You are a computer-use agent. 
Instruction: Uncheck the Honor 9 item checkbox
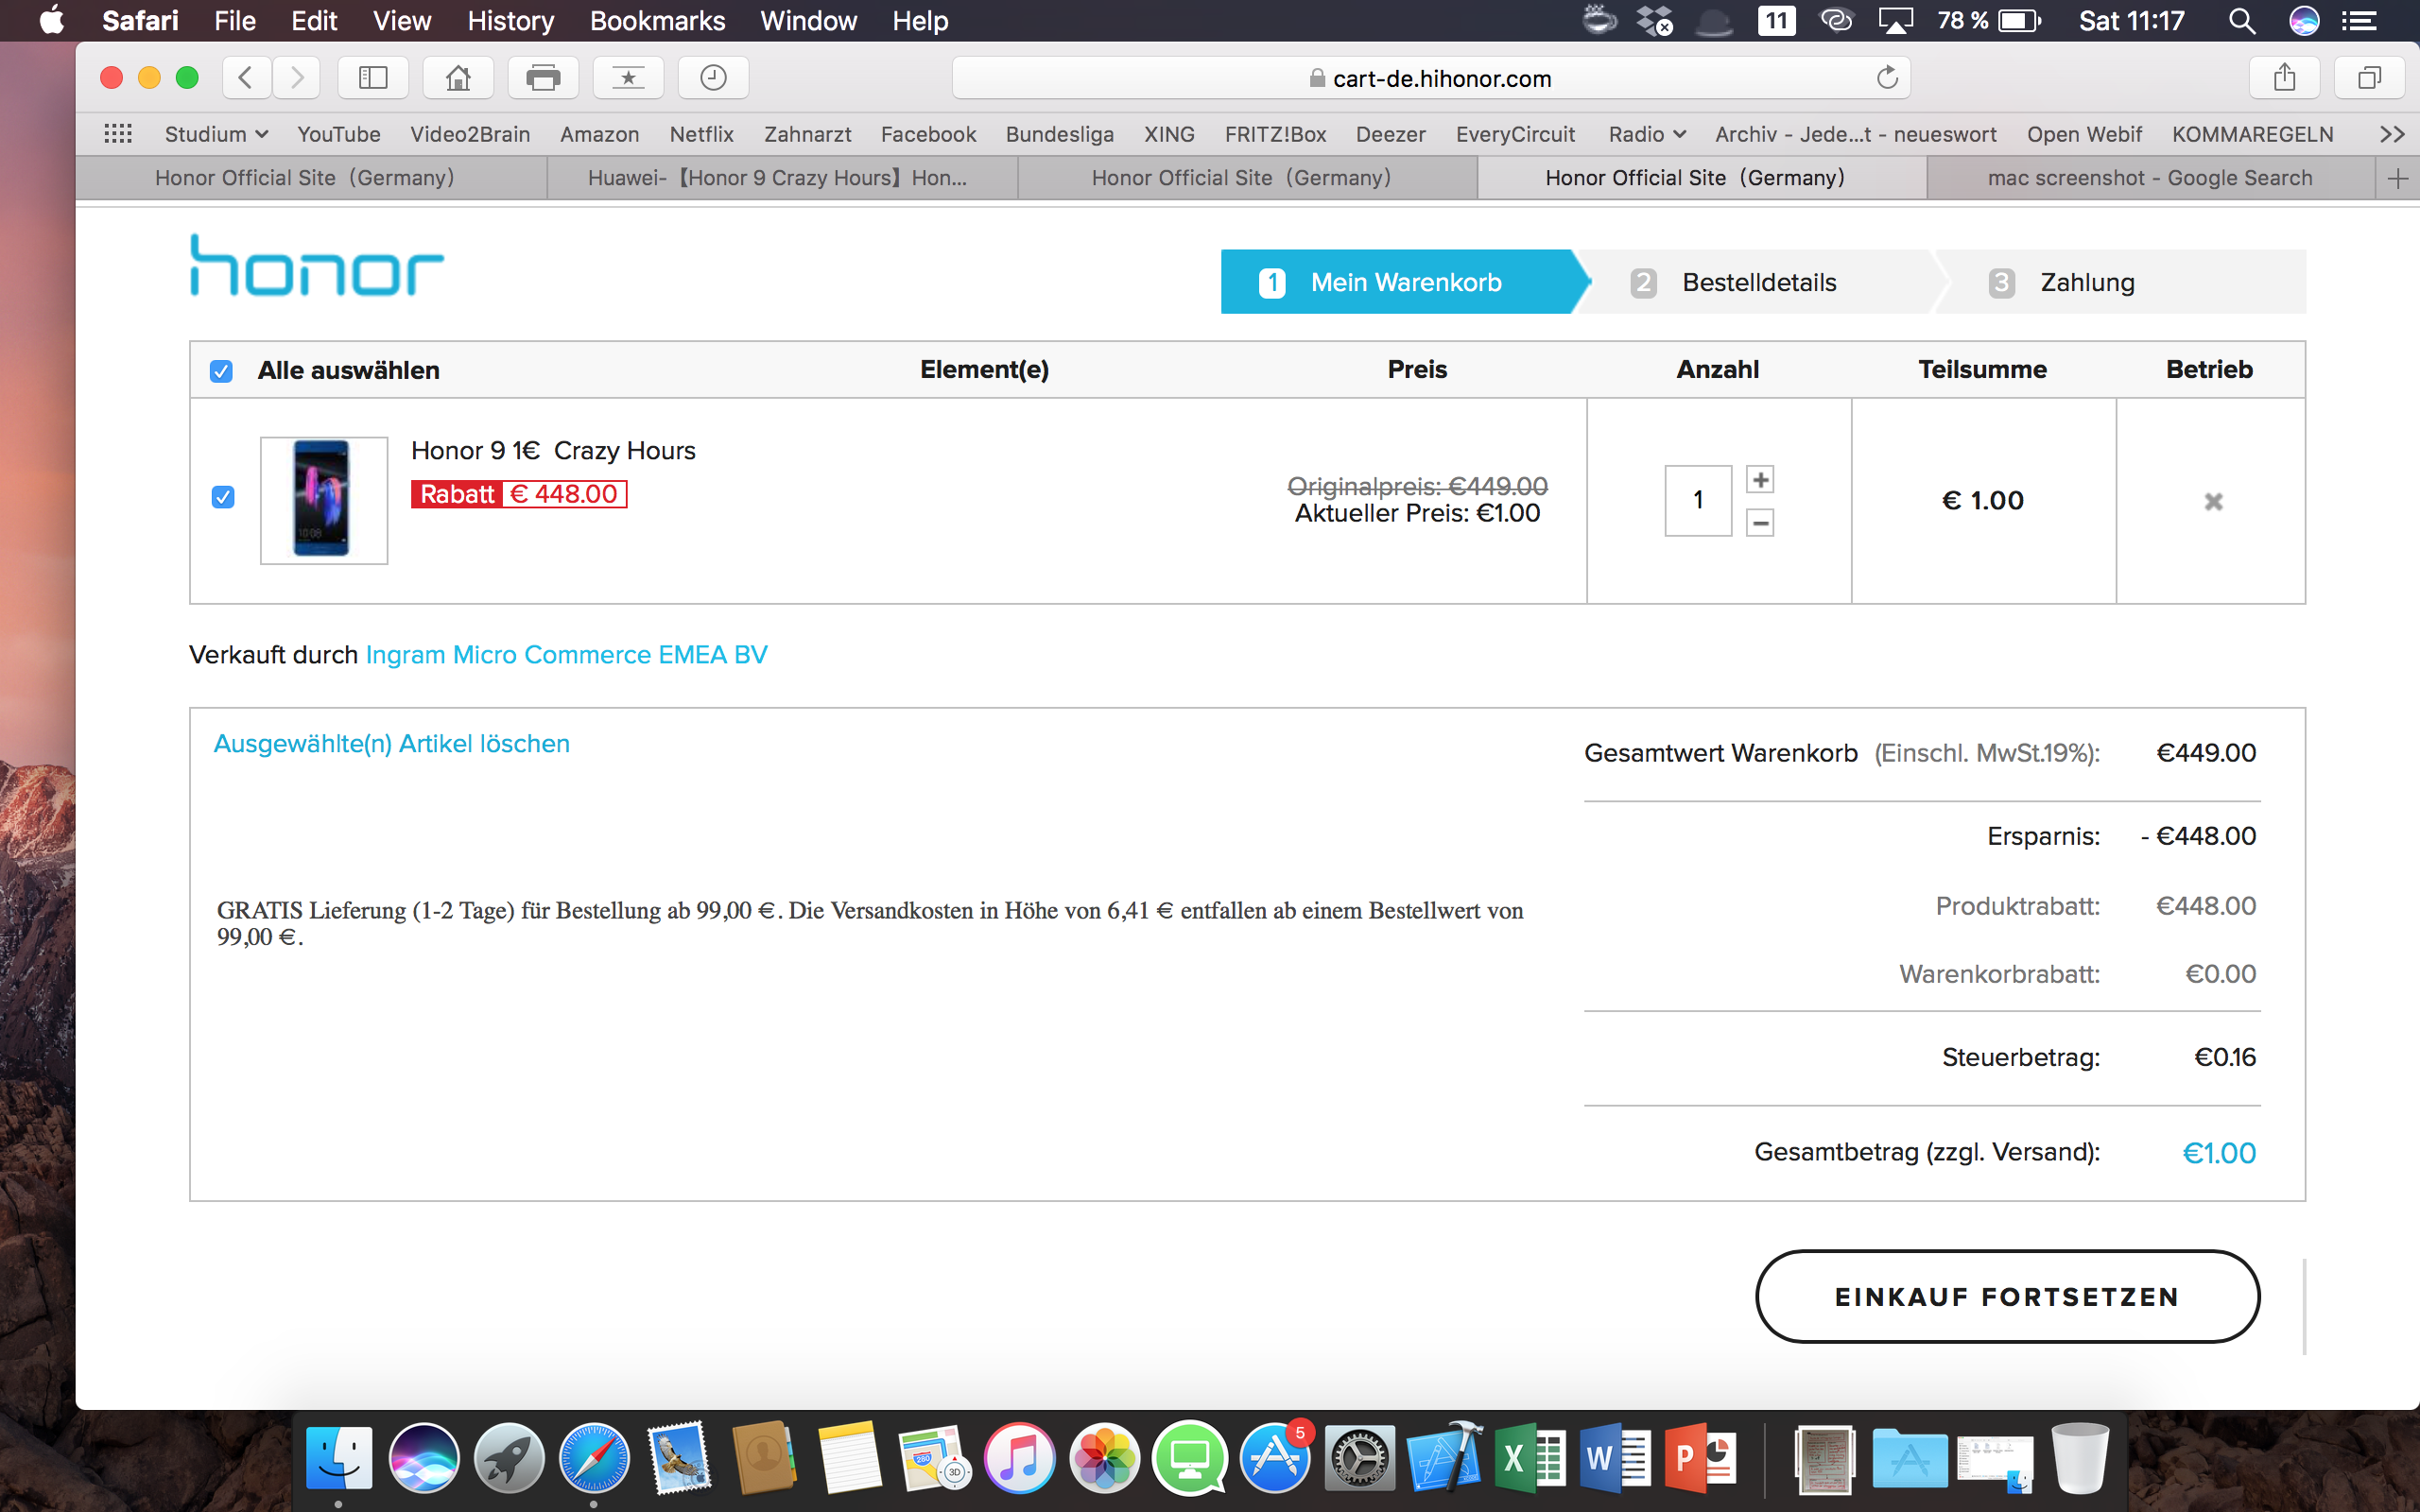pyautogui.click(x=223, y=497)
